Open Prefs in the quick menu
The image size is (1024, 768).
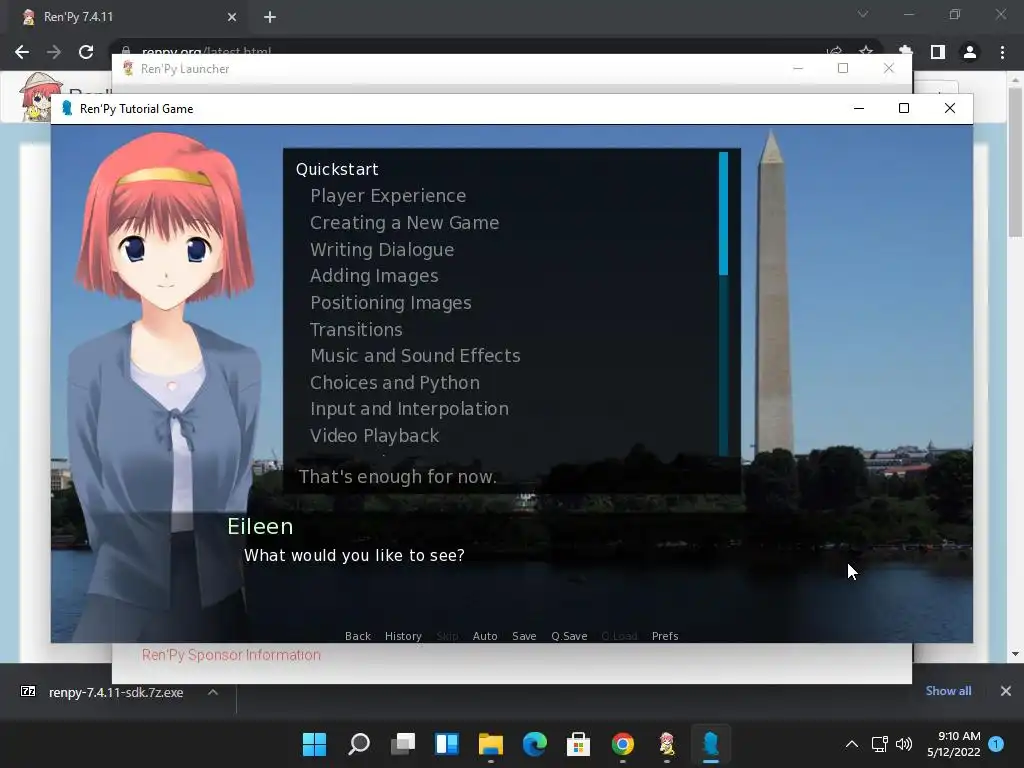pyautogui.click(x=665, y=636)
